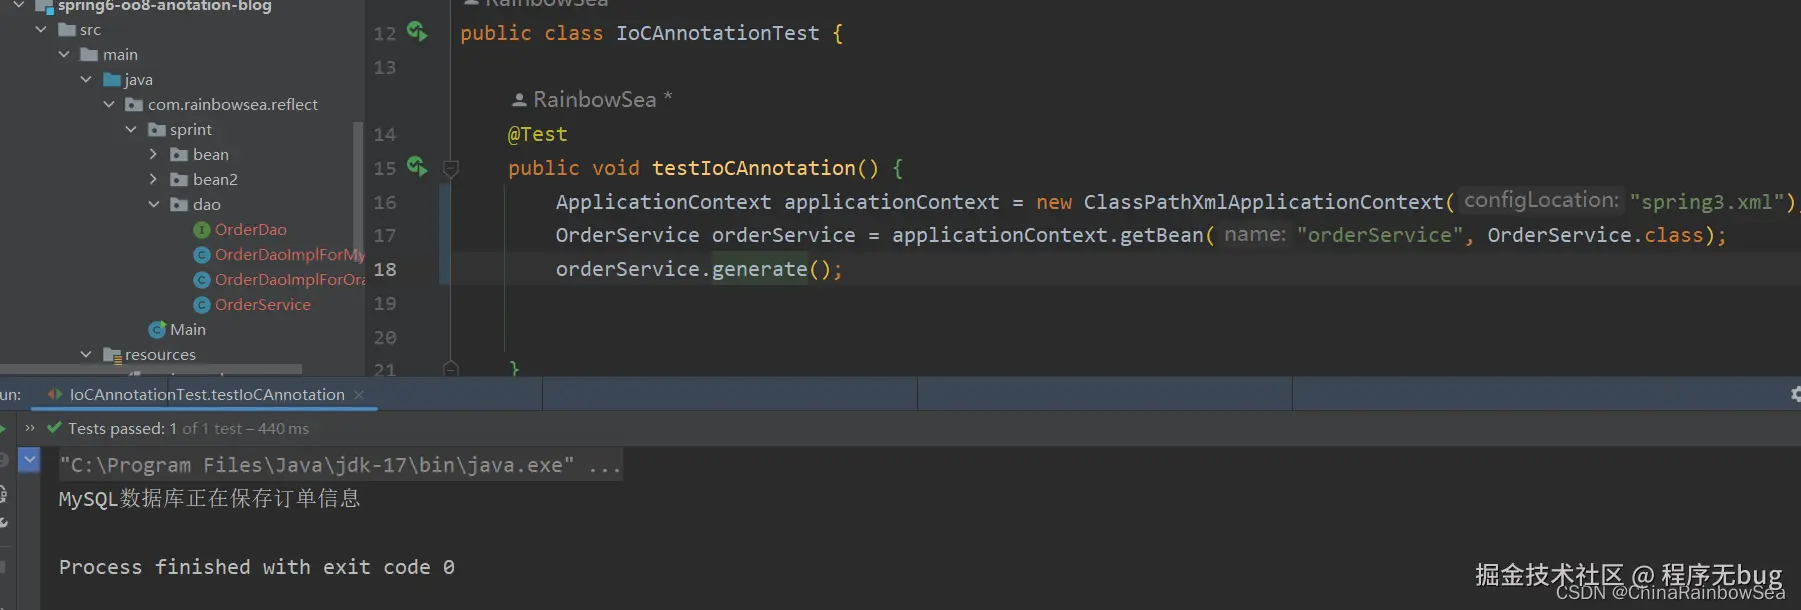Click the run configuration icon on the run tab
Image resolution: width=1801 pixels, height=610 pixels.
pyautogui.click(x=55, y=395)
